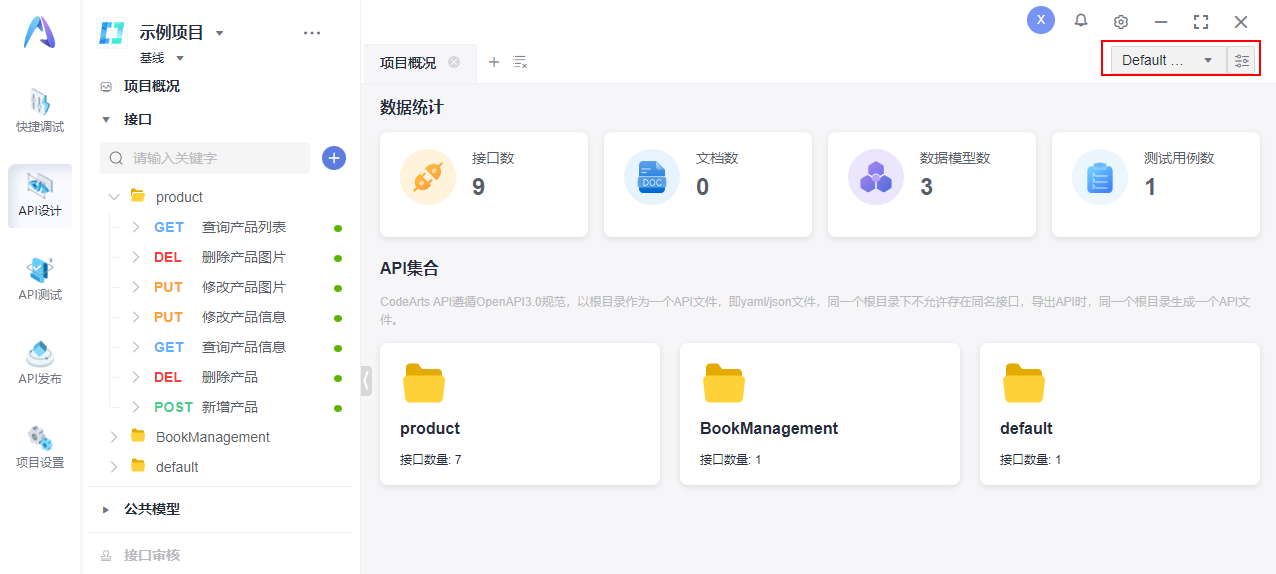
Task: Click the green status dot of 查询产品列表
Action: pos(338,228)
